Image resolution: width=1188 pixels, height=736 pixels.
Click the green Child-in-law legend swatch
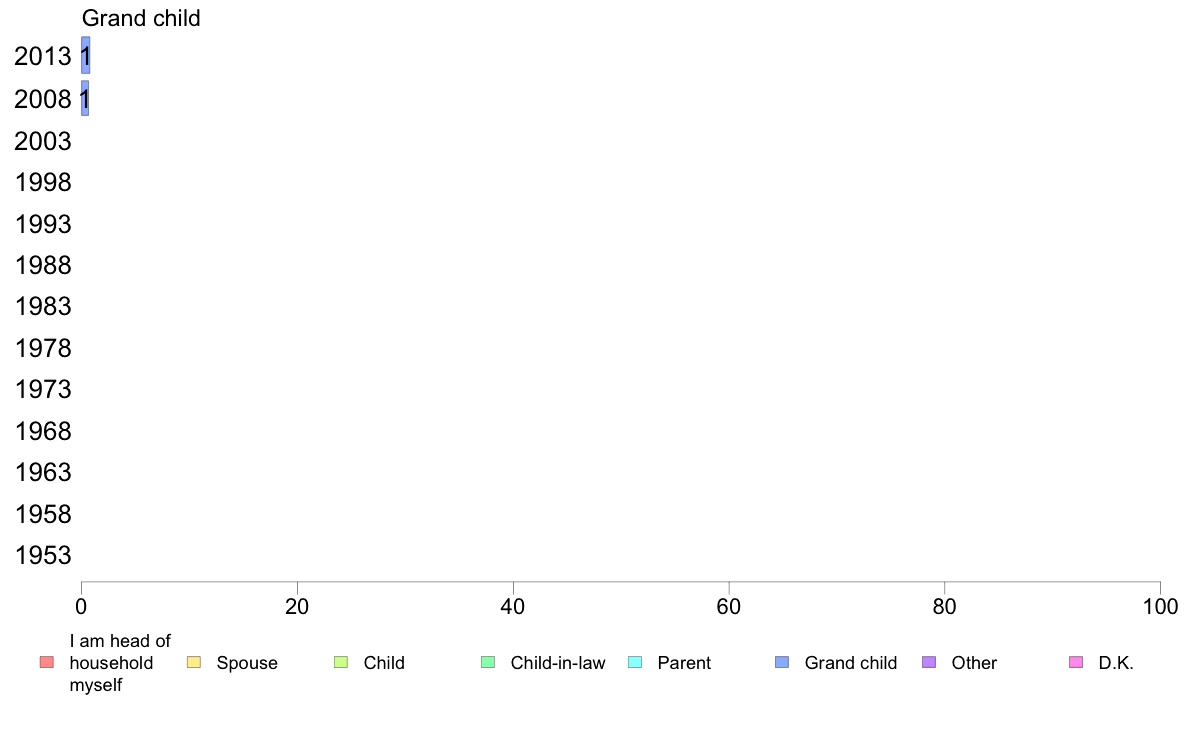pos(488,662)
